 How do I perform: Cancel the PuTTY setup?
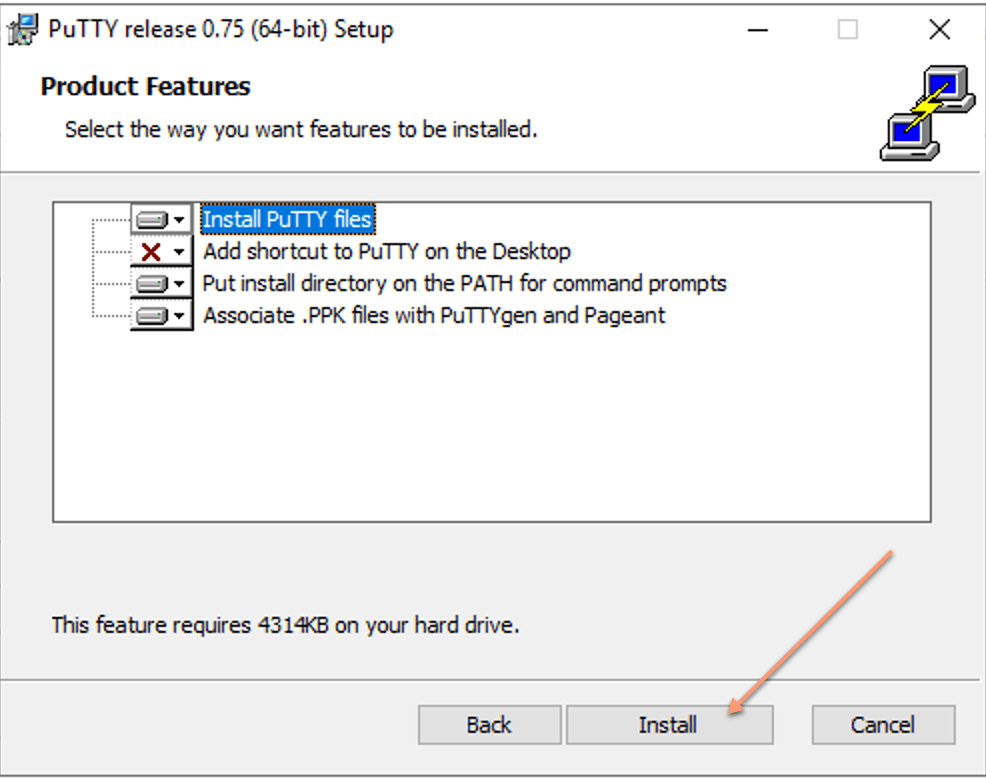[883, 725]
